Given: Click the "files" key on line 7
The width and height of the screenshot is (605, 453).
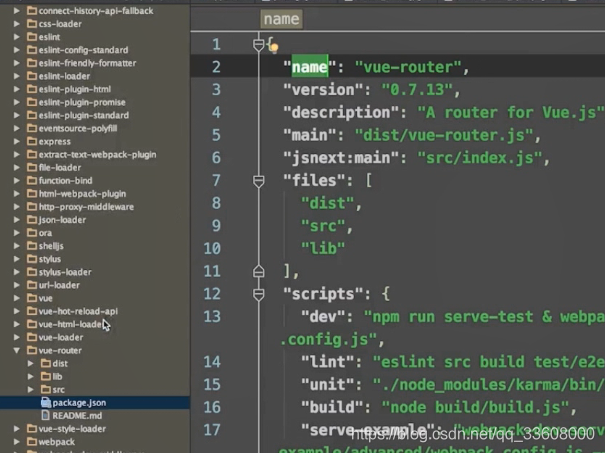Looking at the screenshot, I should pyautogui.click(x=314, y=181).
